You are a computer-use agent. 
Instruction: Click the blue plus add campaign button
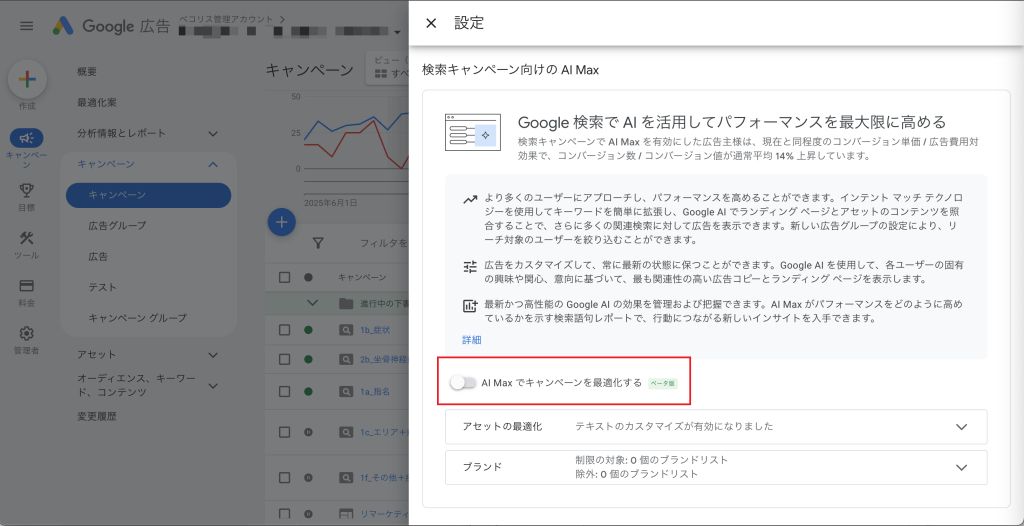(x=281, y=222)
